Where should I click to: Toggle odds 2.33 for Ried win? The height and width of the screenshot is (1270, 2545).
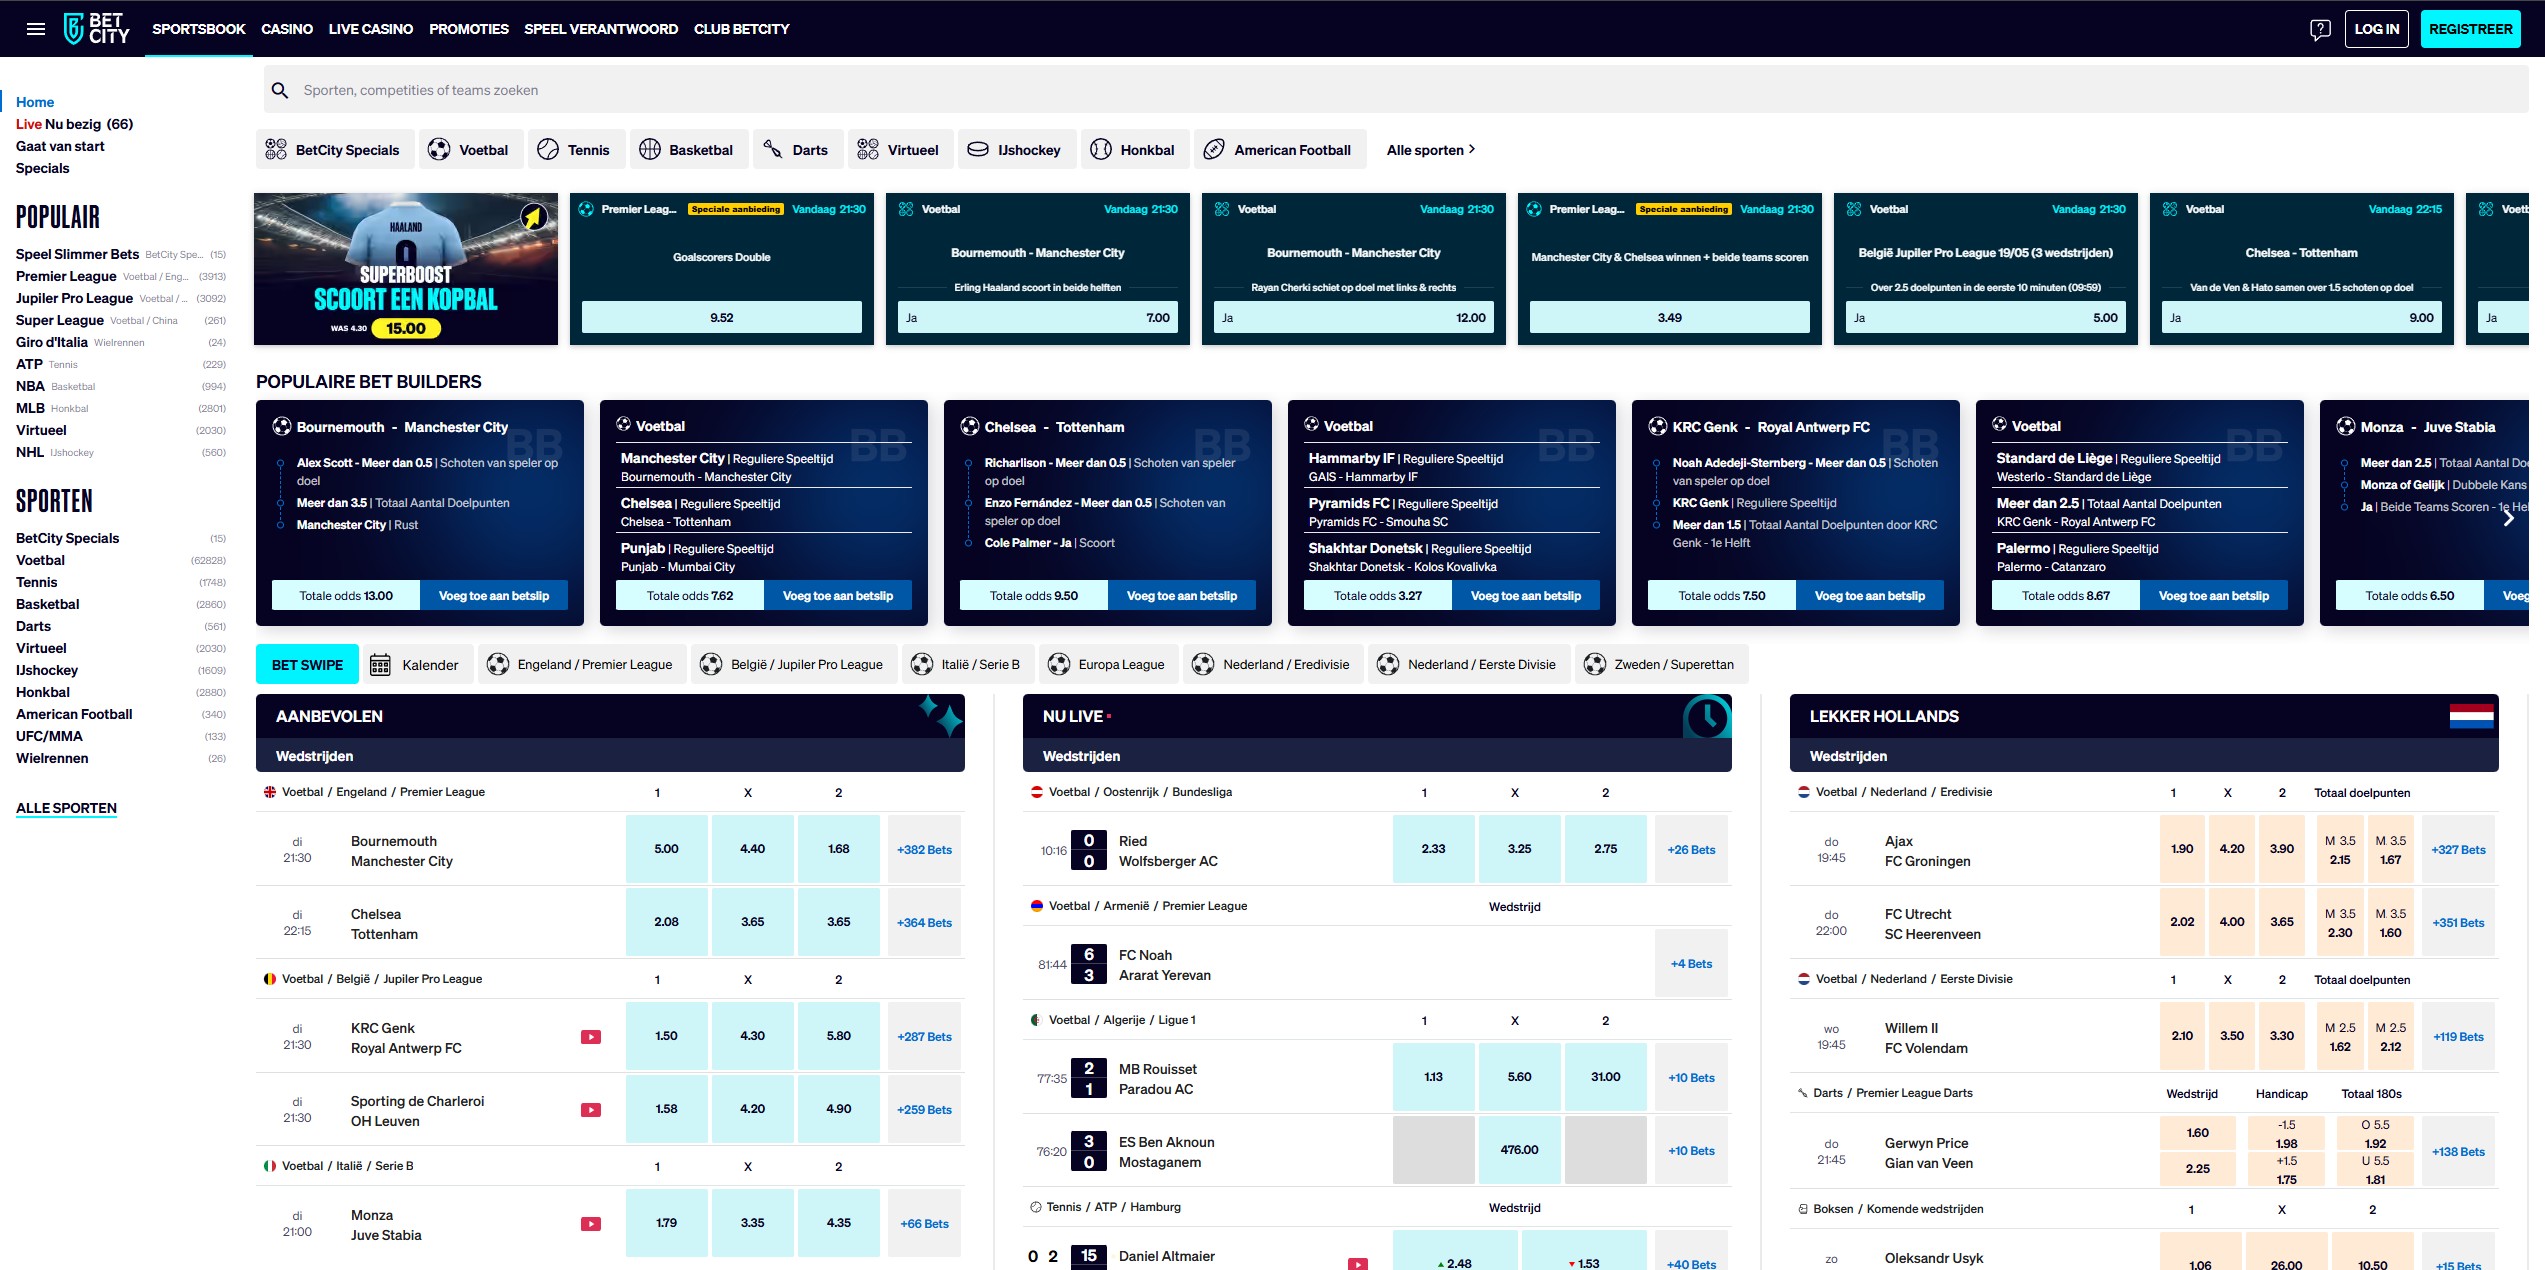pos(1434,849)
